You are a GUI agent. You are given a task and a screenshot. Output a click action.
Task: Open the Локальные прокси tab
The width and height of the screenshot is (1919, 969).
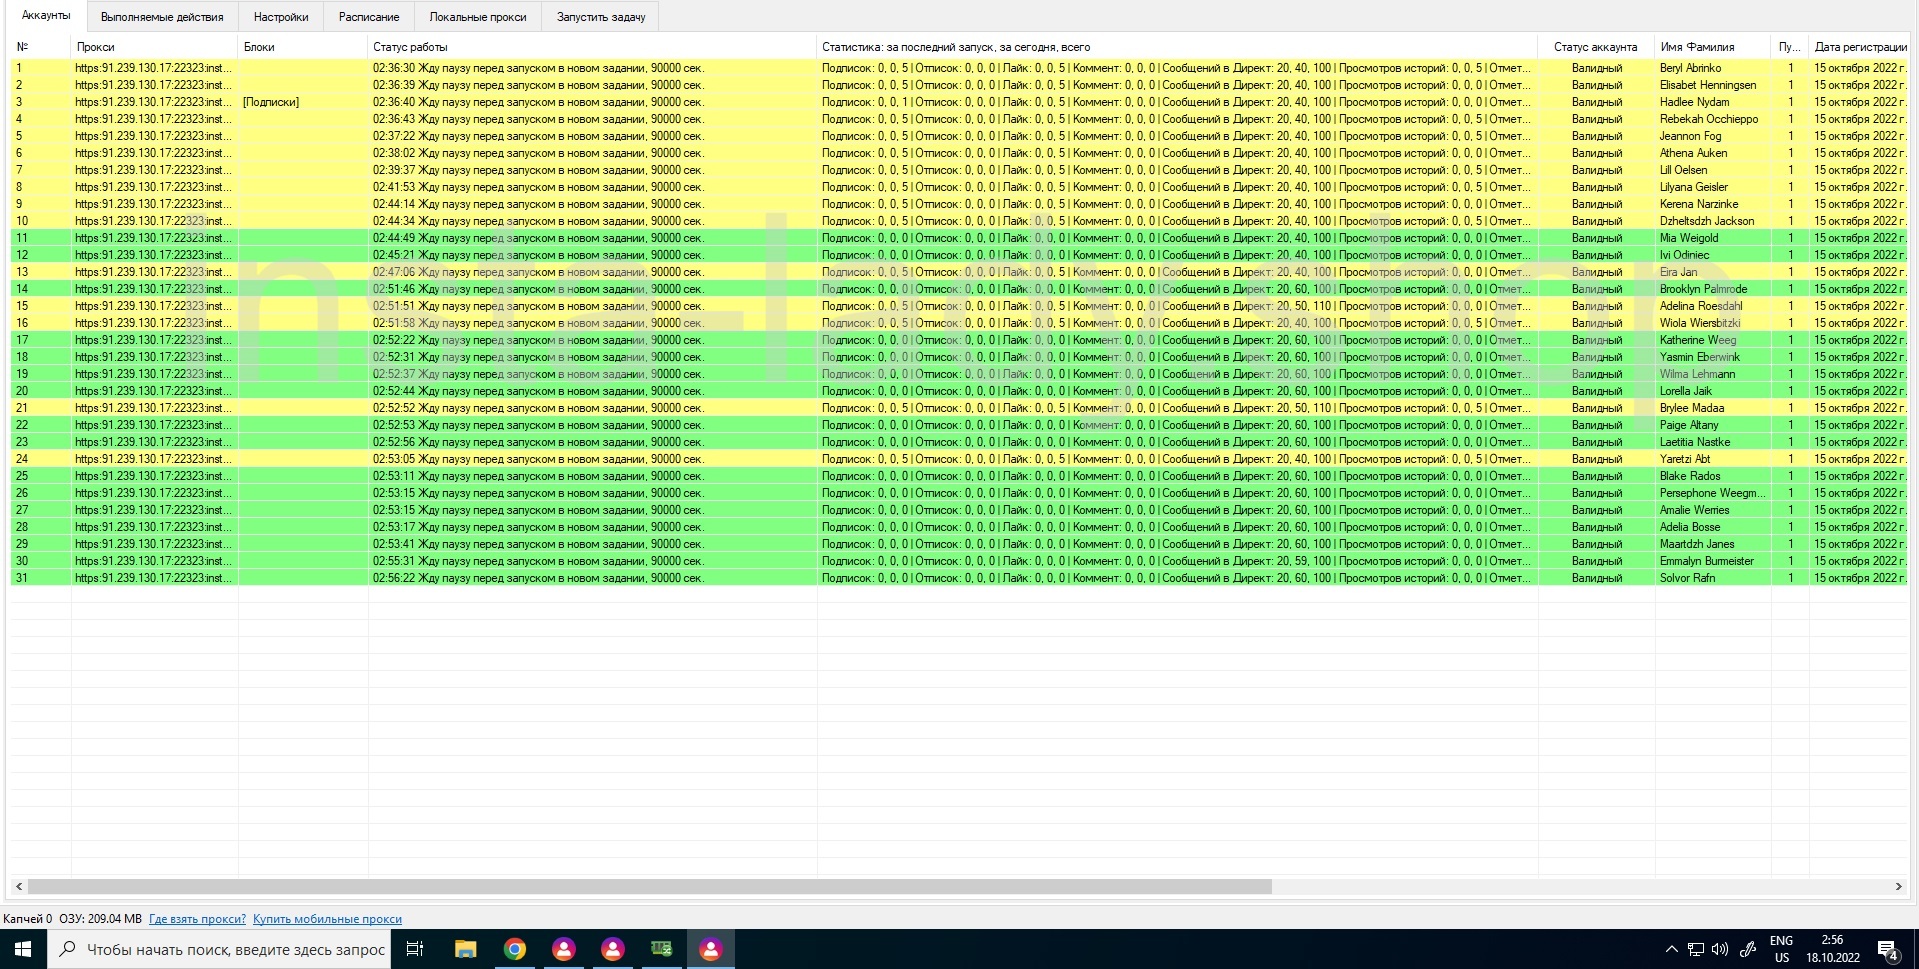coord(478,17)
